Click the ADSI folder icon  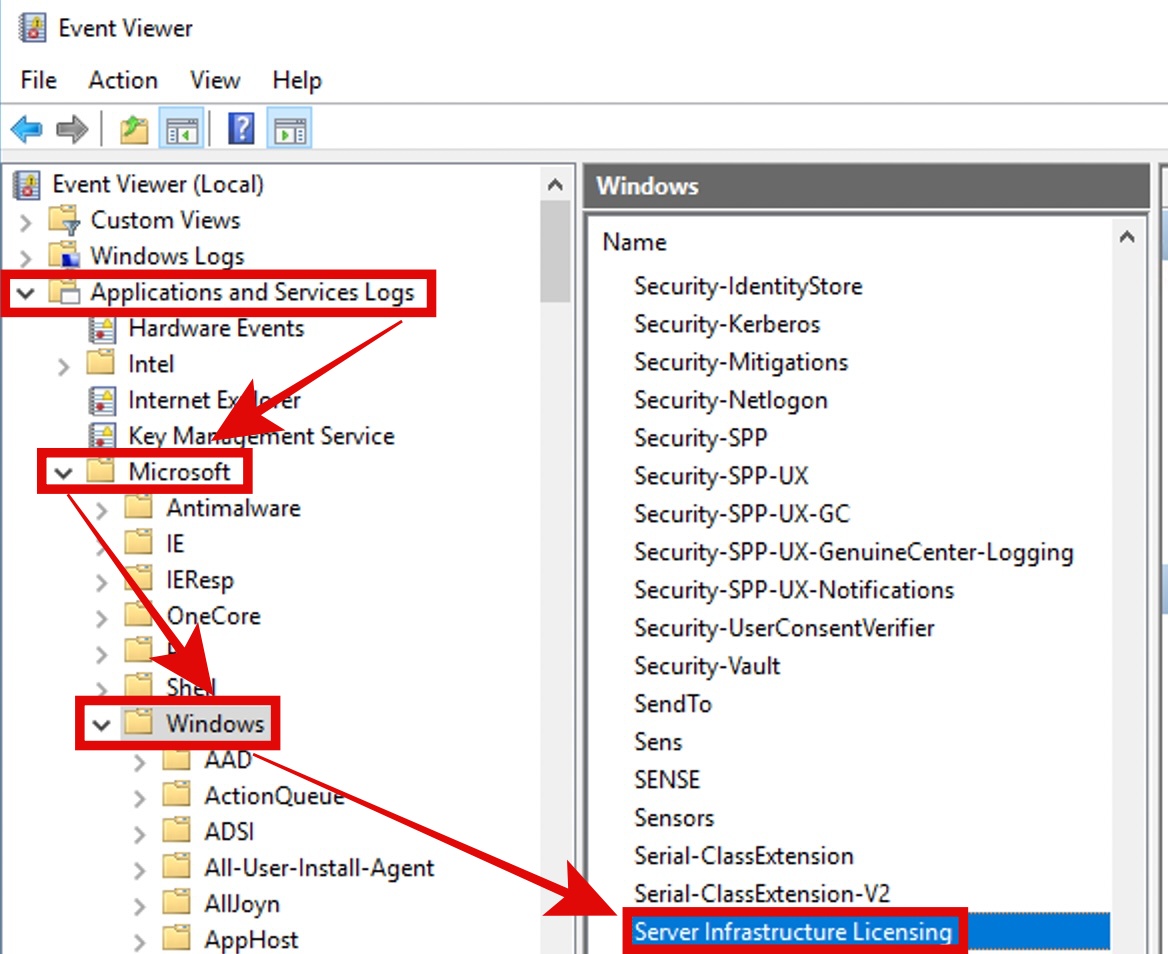tap(177, 831)
